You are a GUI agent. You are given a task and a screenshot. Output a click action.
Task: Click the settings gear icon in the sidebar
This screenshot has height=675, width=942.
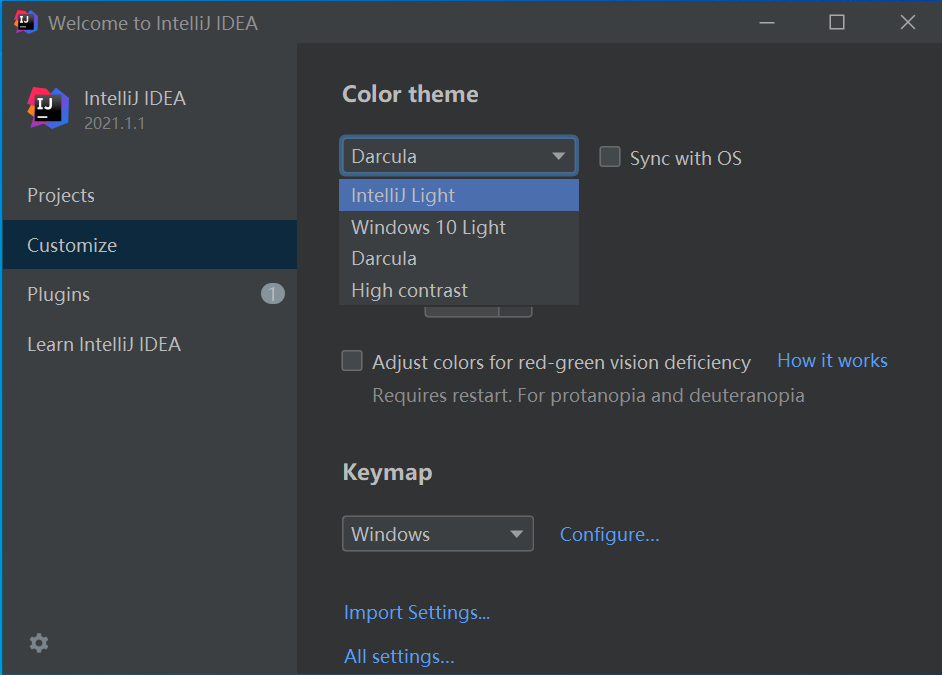(39, 643)
